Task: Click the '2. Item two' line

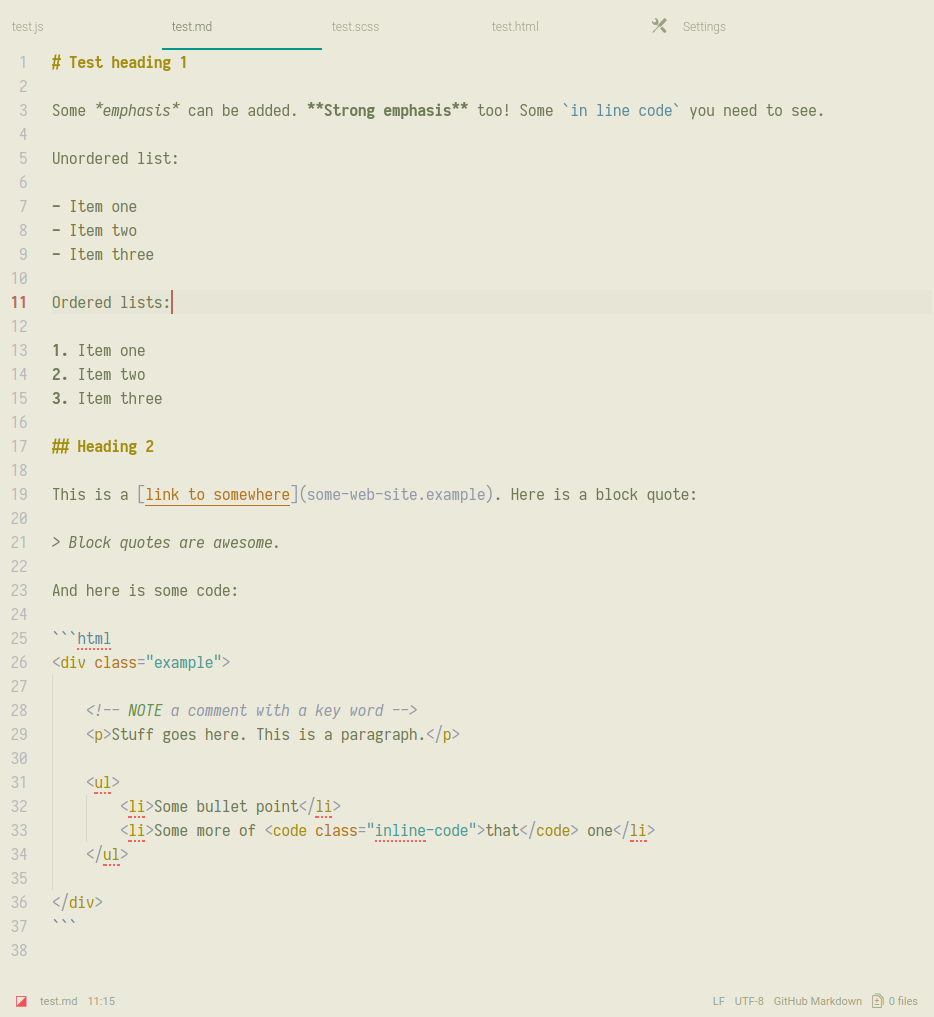Action: (x=99, y=374)
